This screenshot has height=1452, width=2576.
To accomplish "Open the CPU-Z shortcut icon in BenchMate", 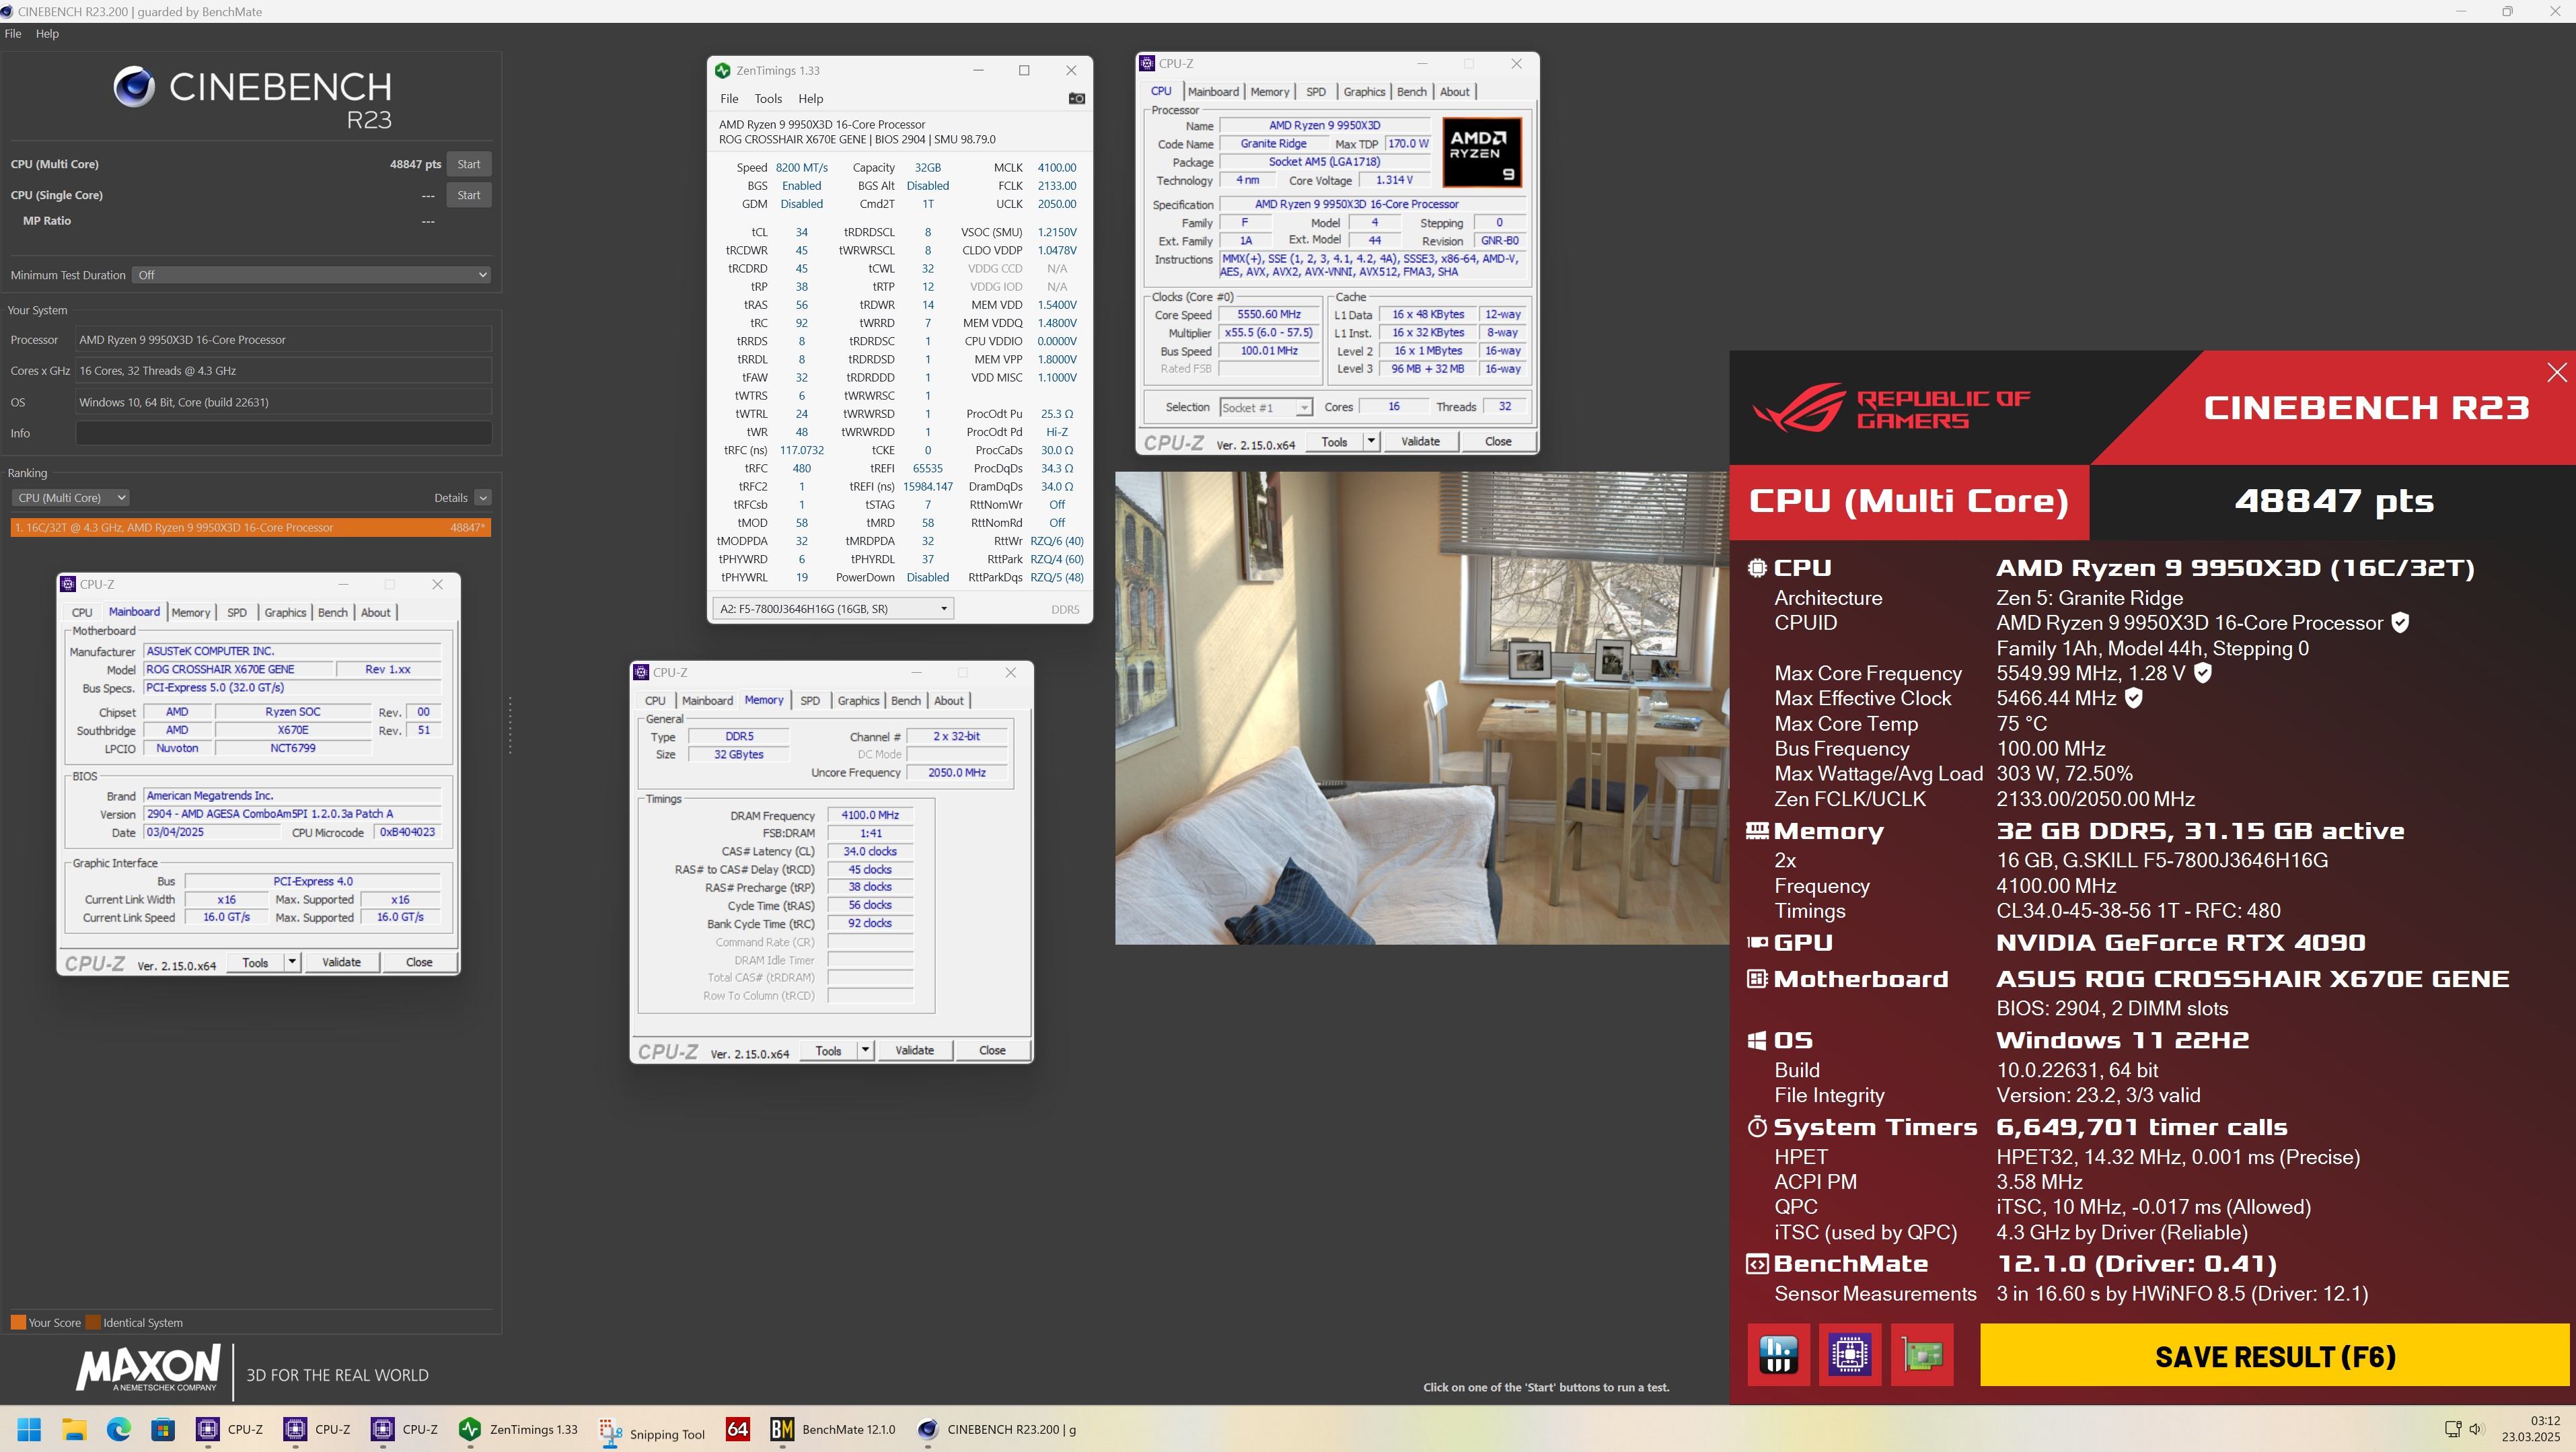I will tap(1850, 1355).
